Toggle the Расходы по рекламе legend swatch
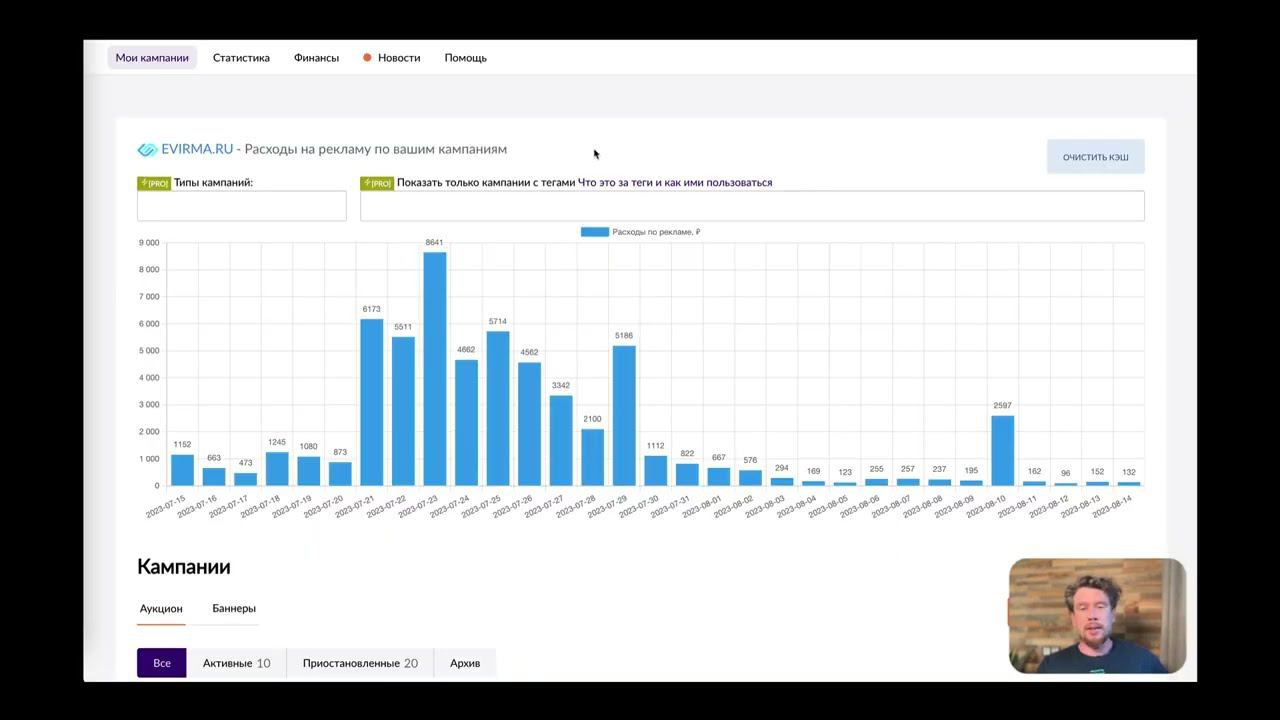 594,232
